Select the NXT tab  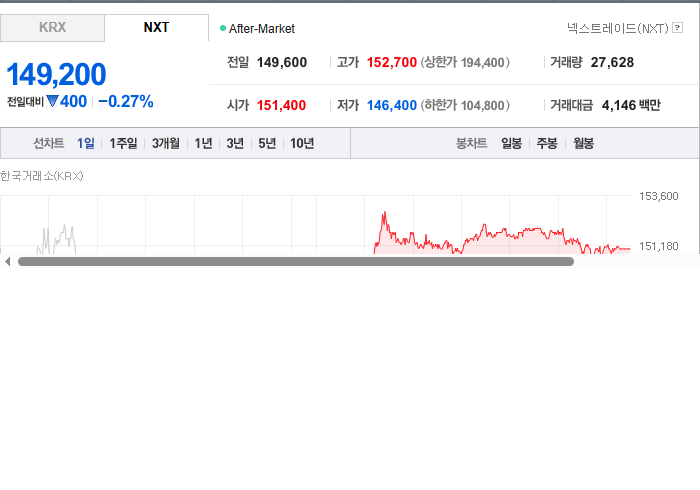click(x=157, y=28)
